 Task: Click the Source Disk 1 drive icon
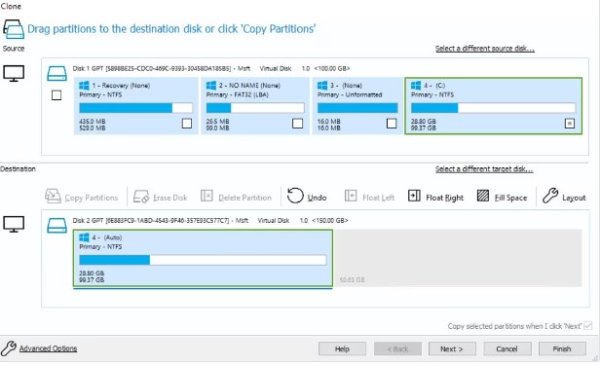click(57, 73)
